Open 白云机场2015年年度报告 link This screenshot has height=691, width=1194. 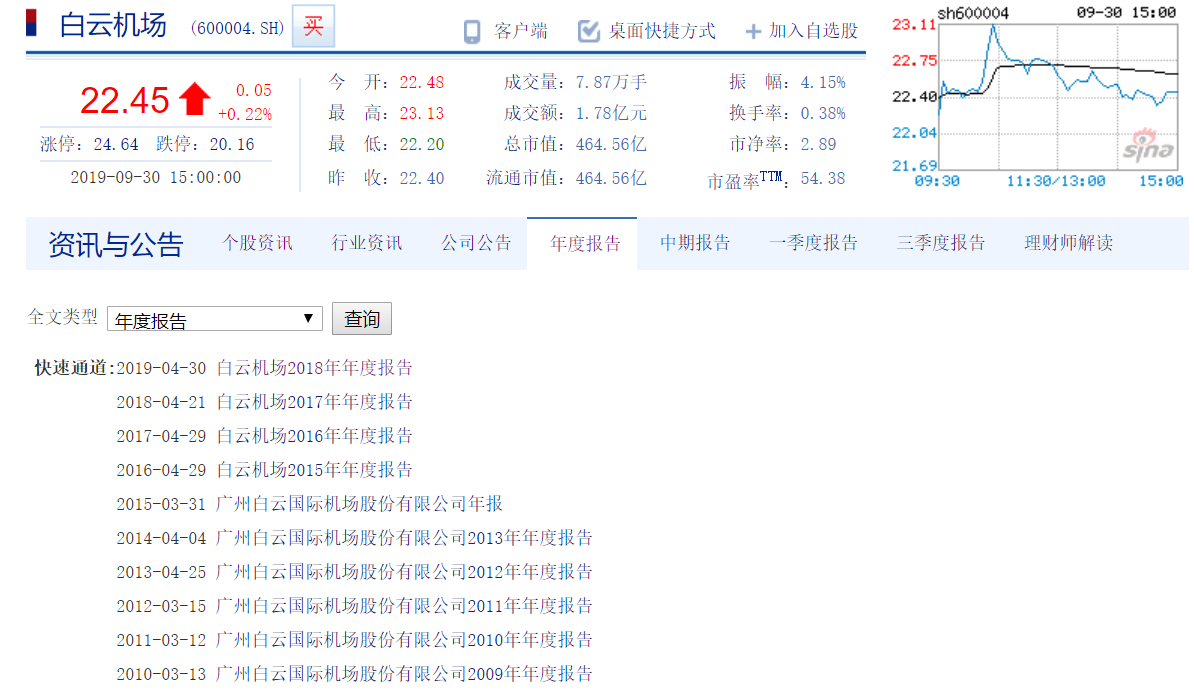pos(314,470)
